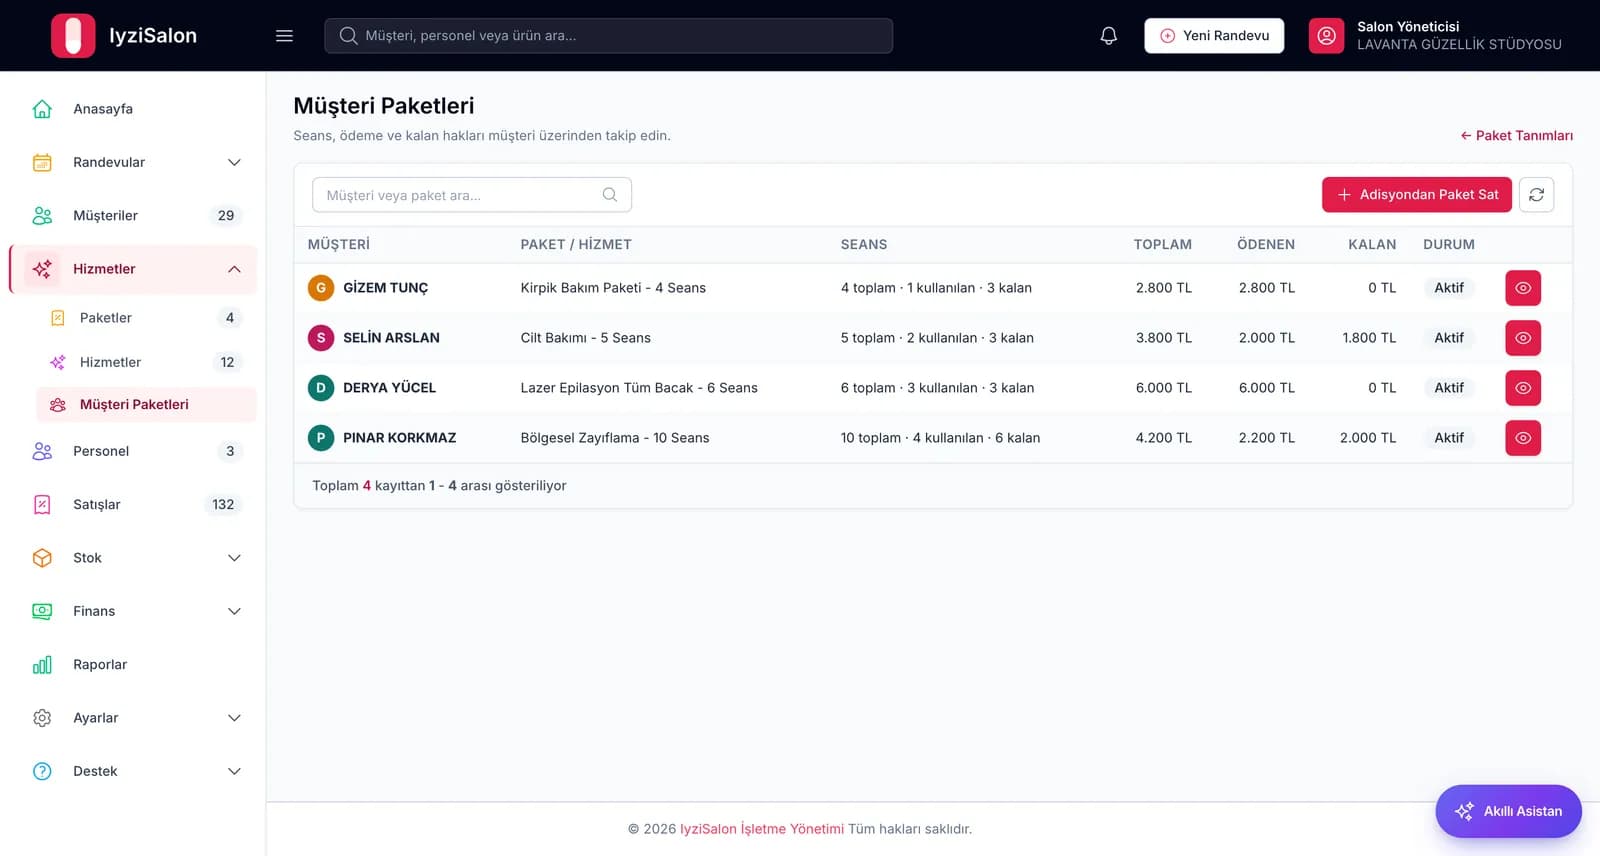Viewport: 1600px width, 856px height.
Task: Click IyziSalon İşletme Yönetimi footer link
Action: point(762,829)
